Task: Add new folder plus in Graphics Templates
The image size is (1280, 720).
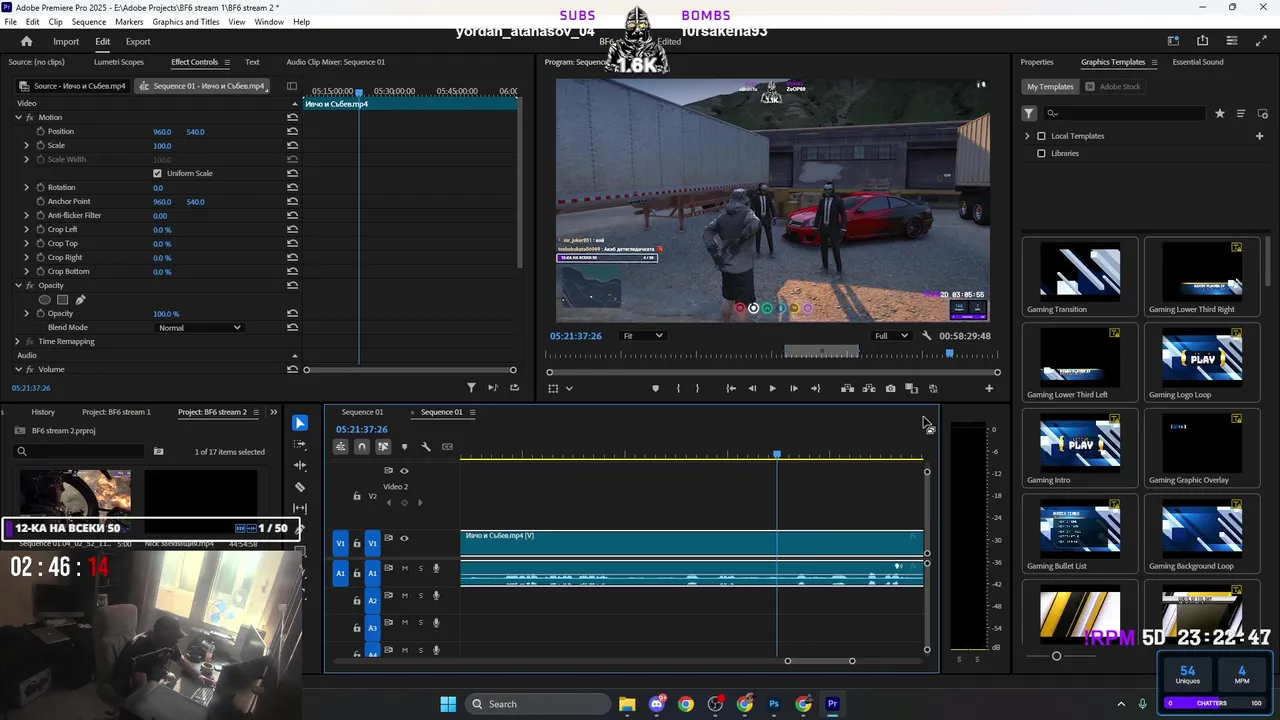Action: tap(1259, 136)
